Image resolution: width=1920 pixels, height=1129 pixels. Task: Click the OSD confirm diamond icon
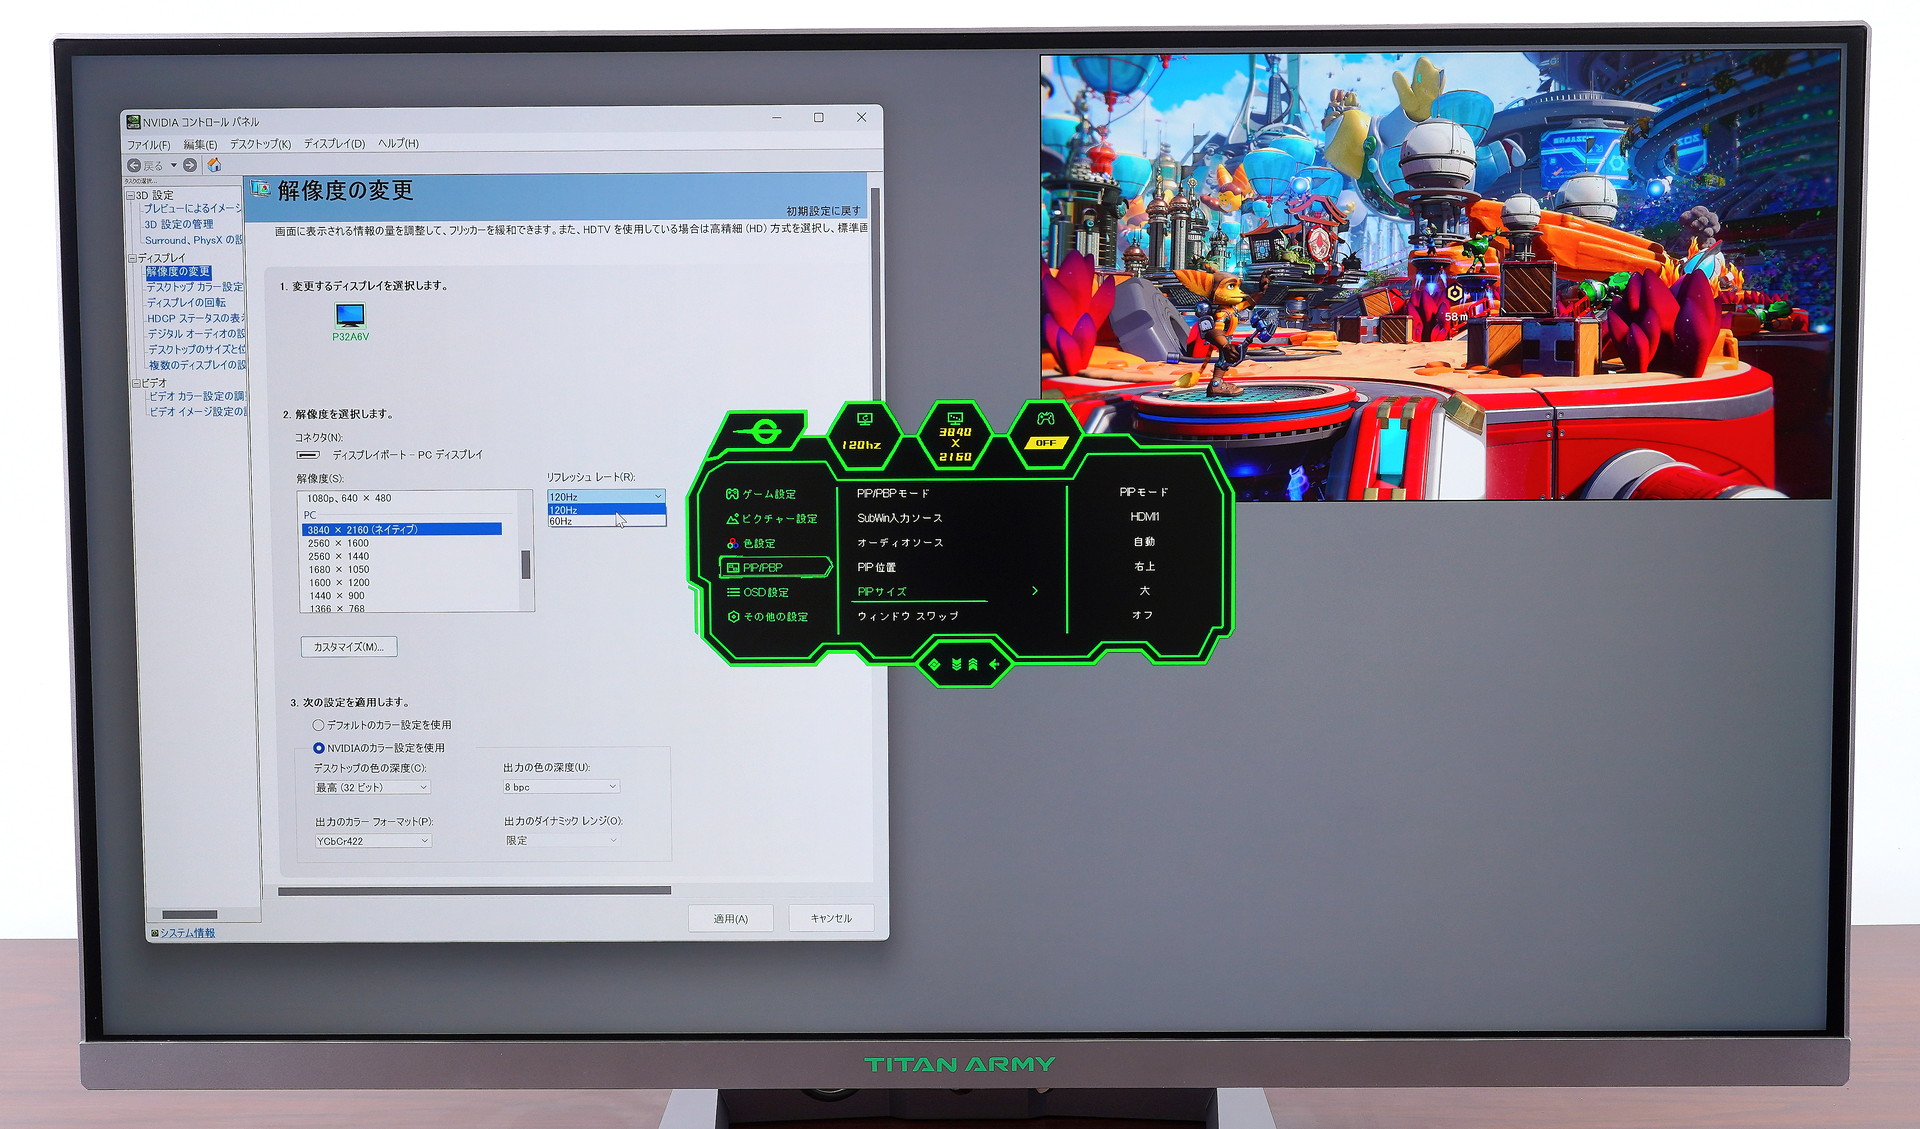[934, 664]
